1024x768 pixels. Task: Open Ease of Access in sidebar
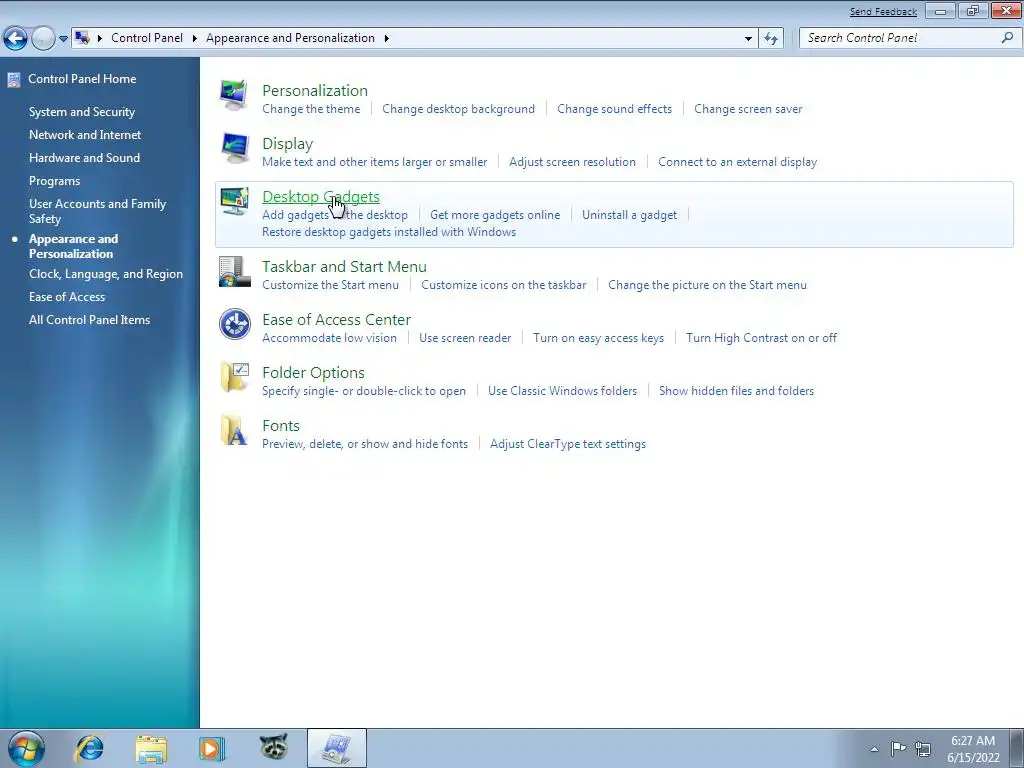coord(67,296)
